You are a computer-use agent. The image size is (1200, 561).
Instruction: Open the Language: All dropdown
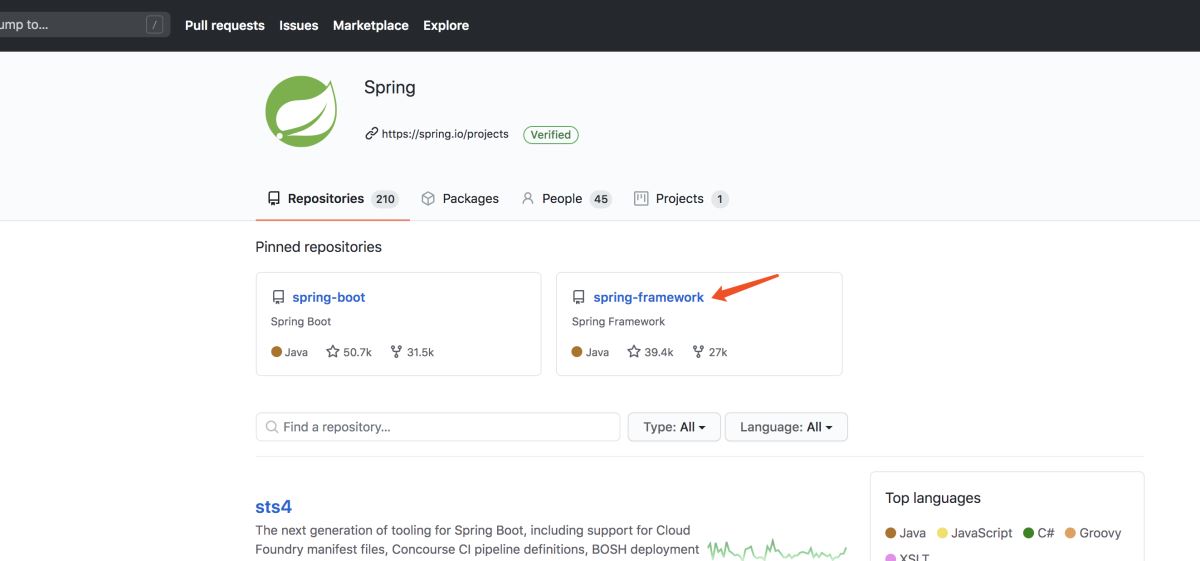[x=785, y=427]
